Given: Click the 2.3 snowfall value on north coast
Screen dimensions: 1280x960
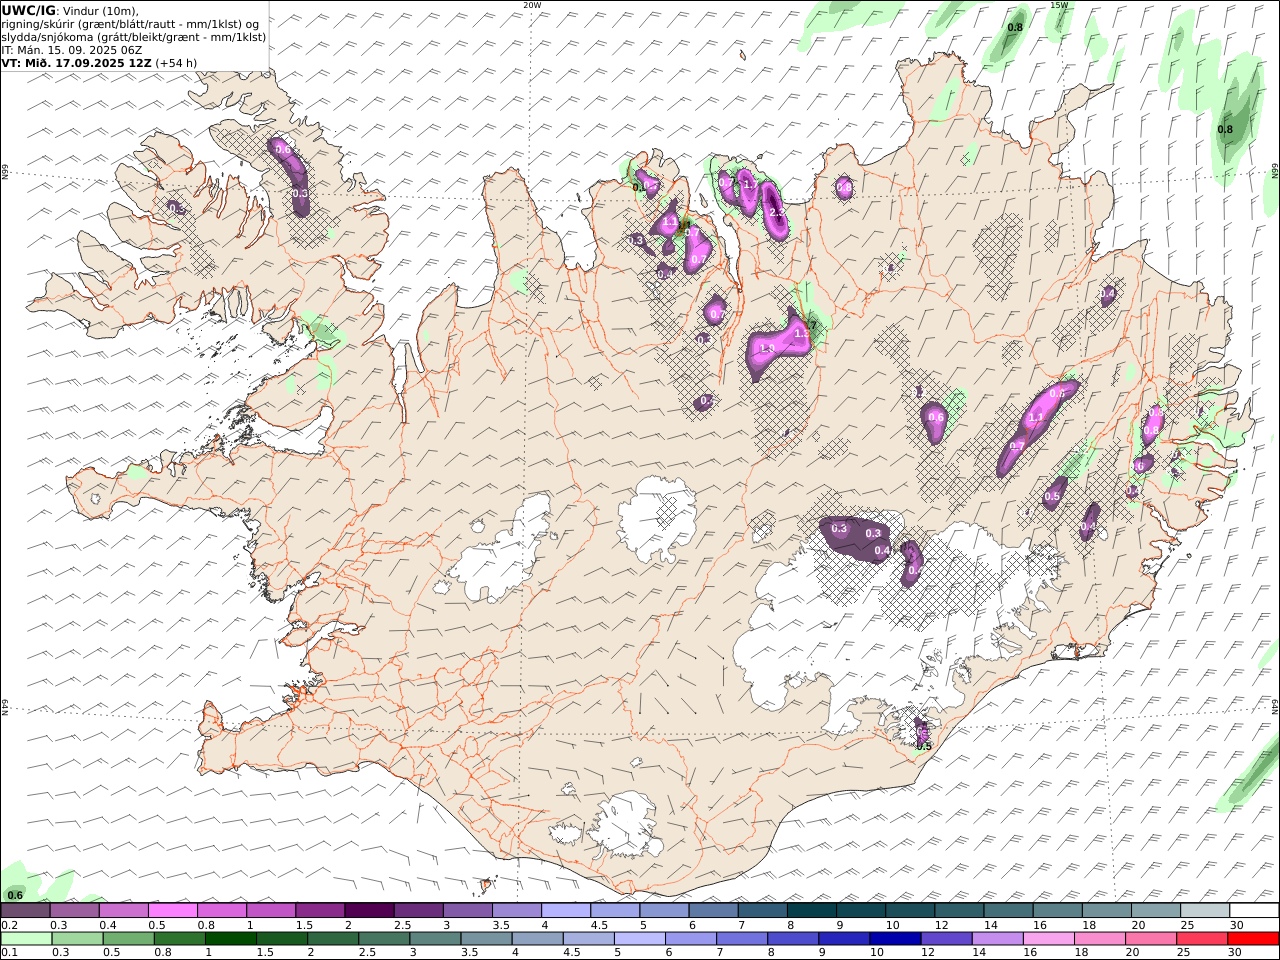Looking at the screenshot, I should (x=775, y=212).
